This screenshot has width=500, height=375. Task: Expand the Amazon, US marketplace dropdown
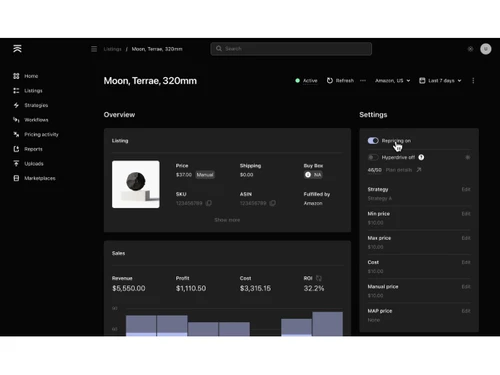tap(393, 81)
